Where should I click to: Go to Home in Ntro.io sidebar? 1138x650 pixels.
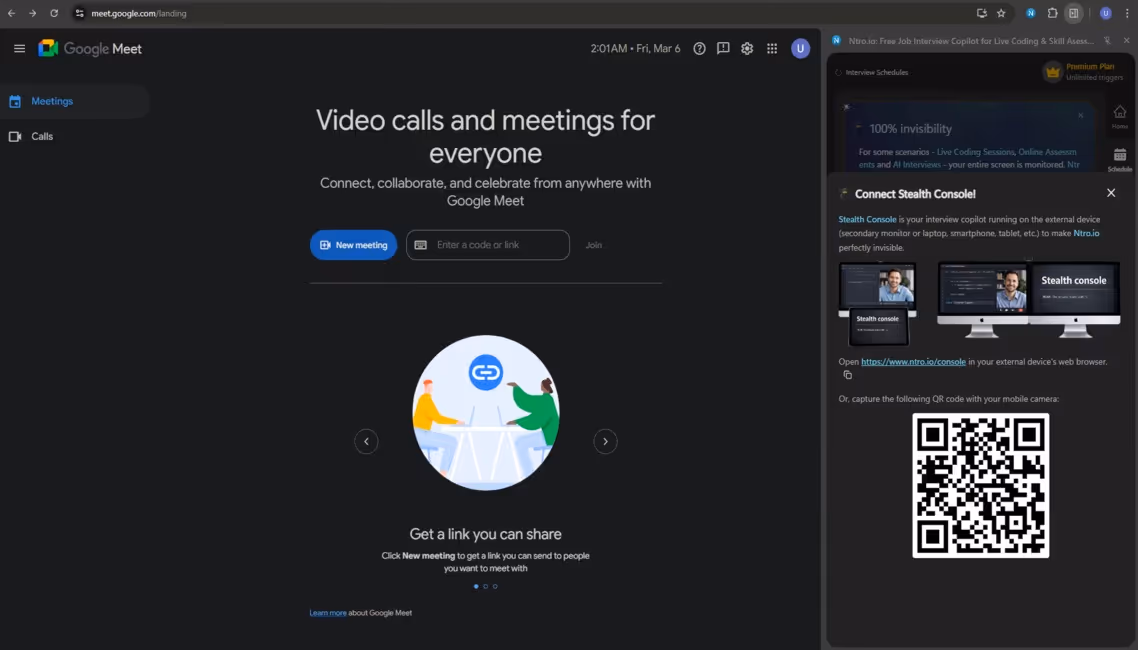point(1120,116)
